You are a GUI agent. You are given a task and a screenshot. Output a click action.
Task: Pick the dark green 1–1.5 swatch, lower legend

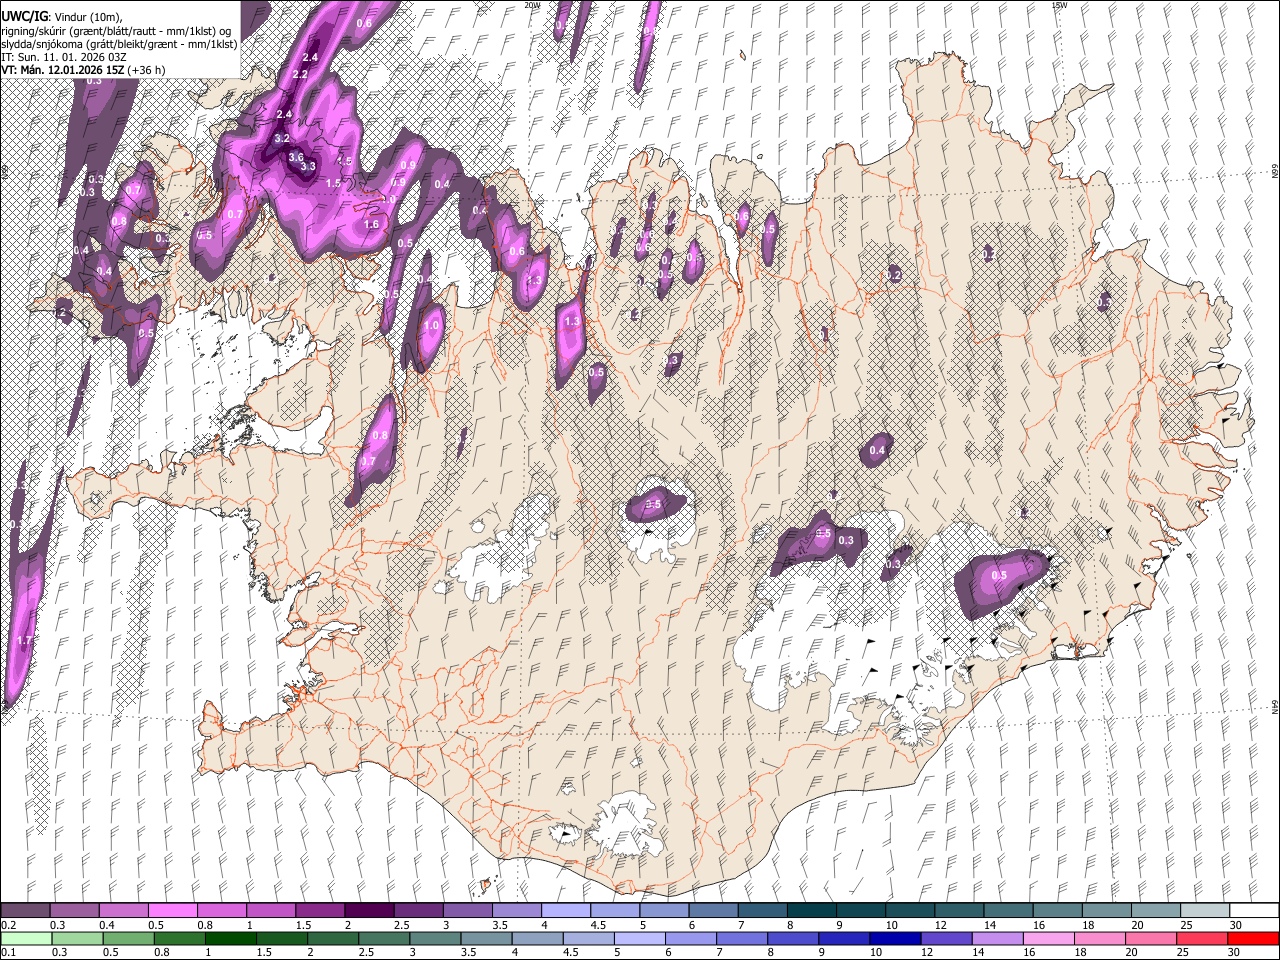coord(231,938)
